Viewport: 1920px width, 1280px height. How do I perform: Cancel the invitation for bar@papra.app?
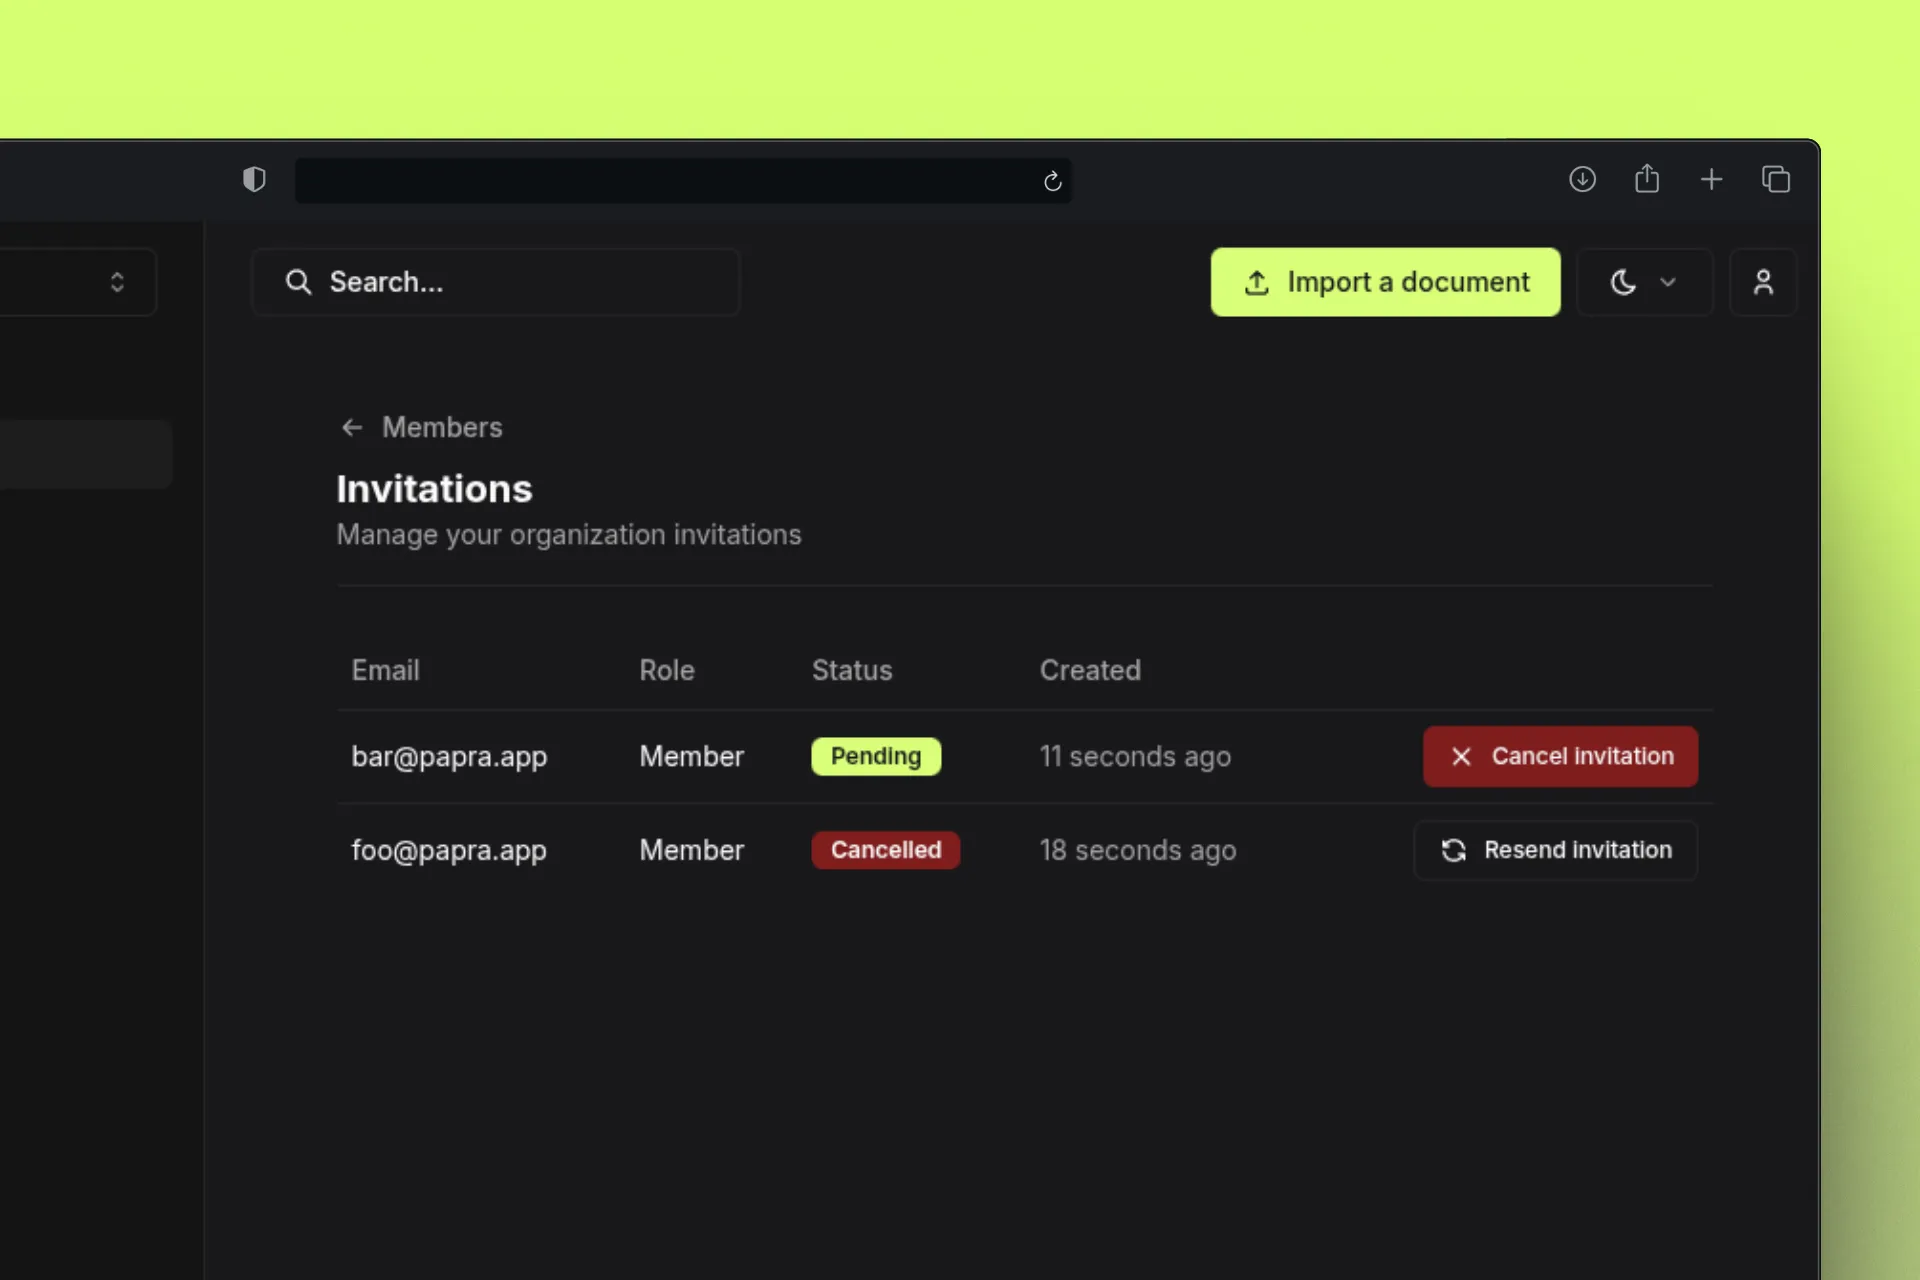point(1560,757)
